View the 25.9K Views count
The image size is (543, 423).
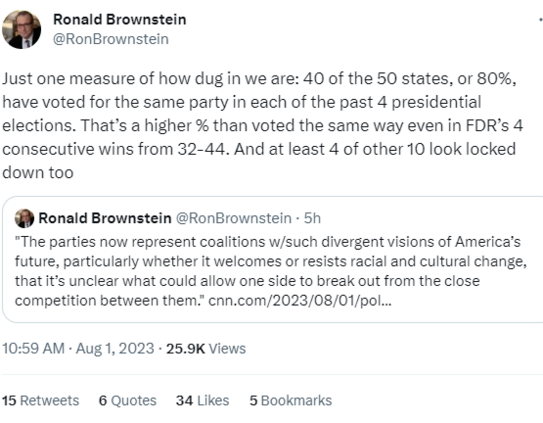coord(206,349)
